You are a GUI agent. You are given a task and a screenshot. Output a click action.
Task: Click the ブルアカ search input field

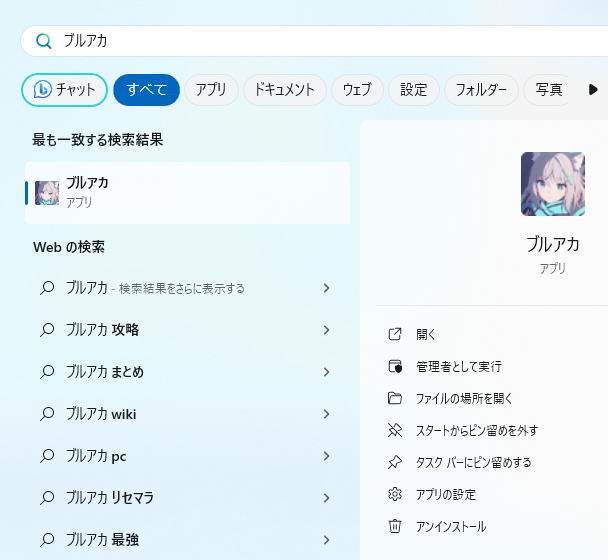click(314, 41)
